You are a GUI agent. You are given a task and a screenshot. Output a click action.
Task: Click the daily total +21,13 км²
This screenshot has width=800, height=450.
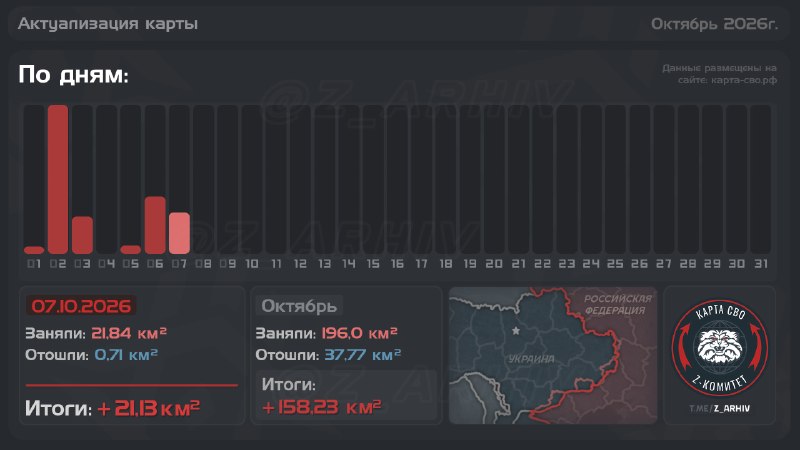coord(148,408)
